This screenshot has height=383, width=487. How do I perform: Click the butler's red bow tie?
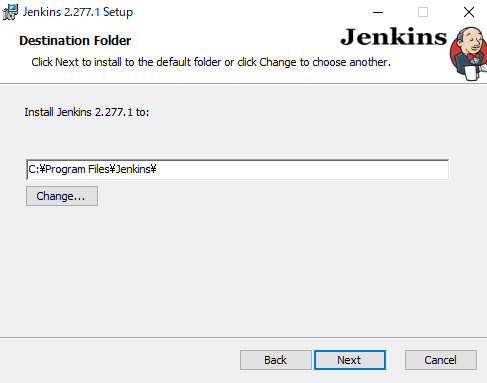tap(474, 57)
